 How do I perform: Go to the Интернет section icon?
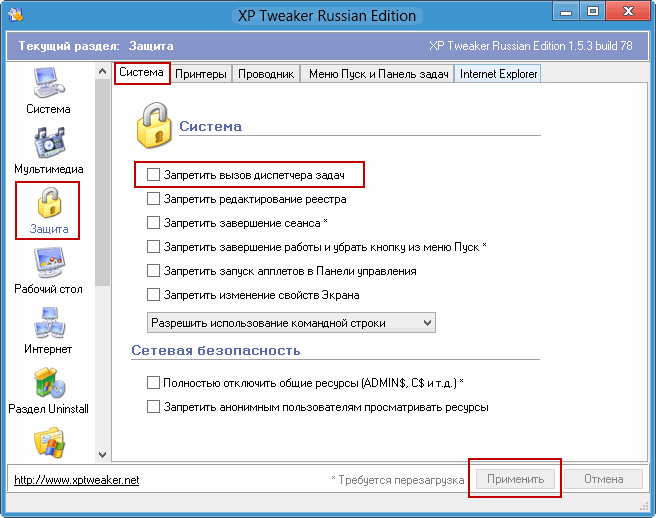pyautogui.click(x=48, y=324)
